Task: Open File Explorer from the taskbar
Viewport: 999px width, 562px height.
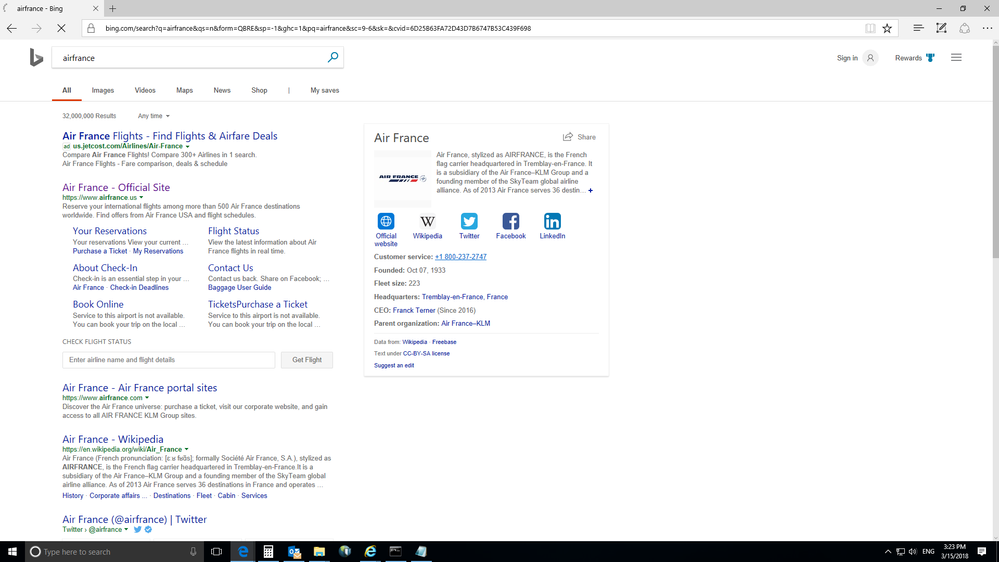Action: tap(319, 551)
